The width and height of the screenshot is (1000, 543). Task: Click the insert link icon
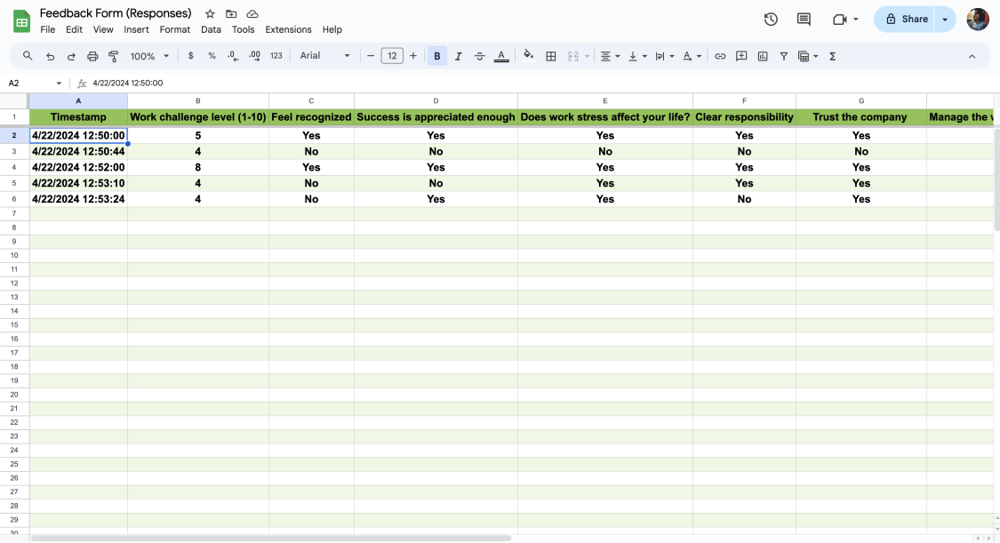(x=720, y=57)
